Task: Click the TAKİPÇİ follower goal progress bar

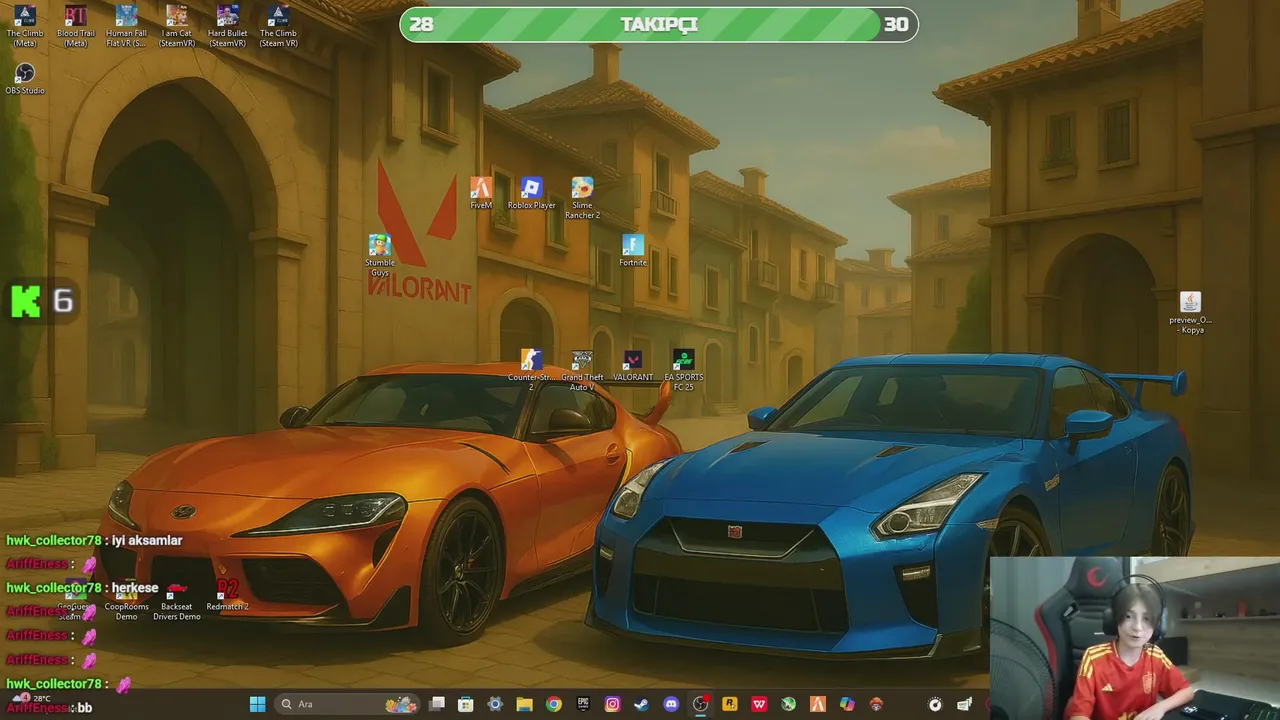Action: click(x=659, y=24)
